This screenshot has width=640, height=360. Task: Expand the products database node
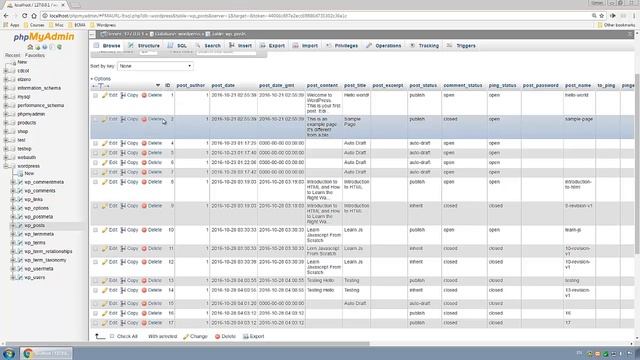pyautogui.click(x=6, y=123)
